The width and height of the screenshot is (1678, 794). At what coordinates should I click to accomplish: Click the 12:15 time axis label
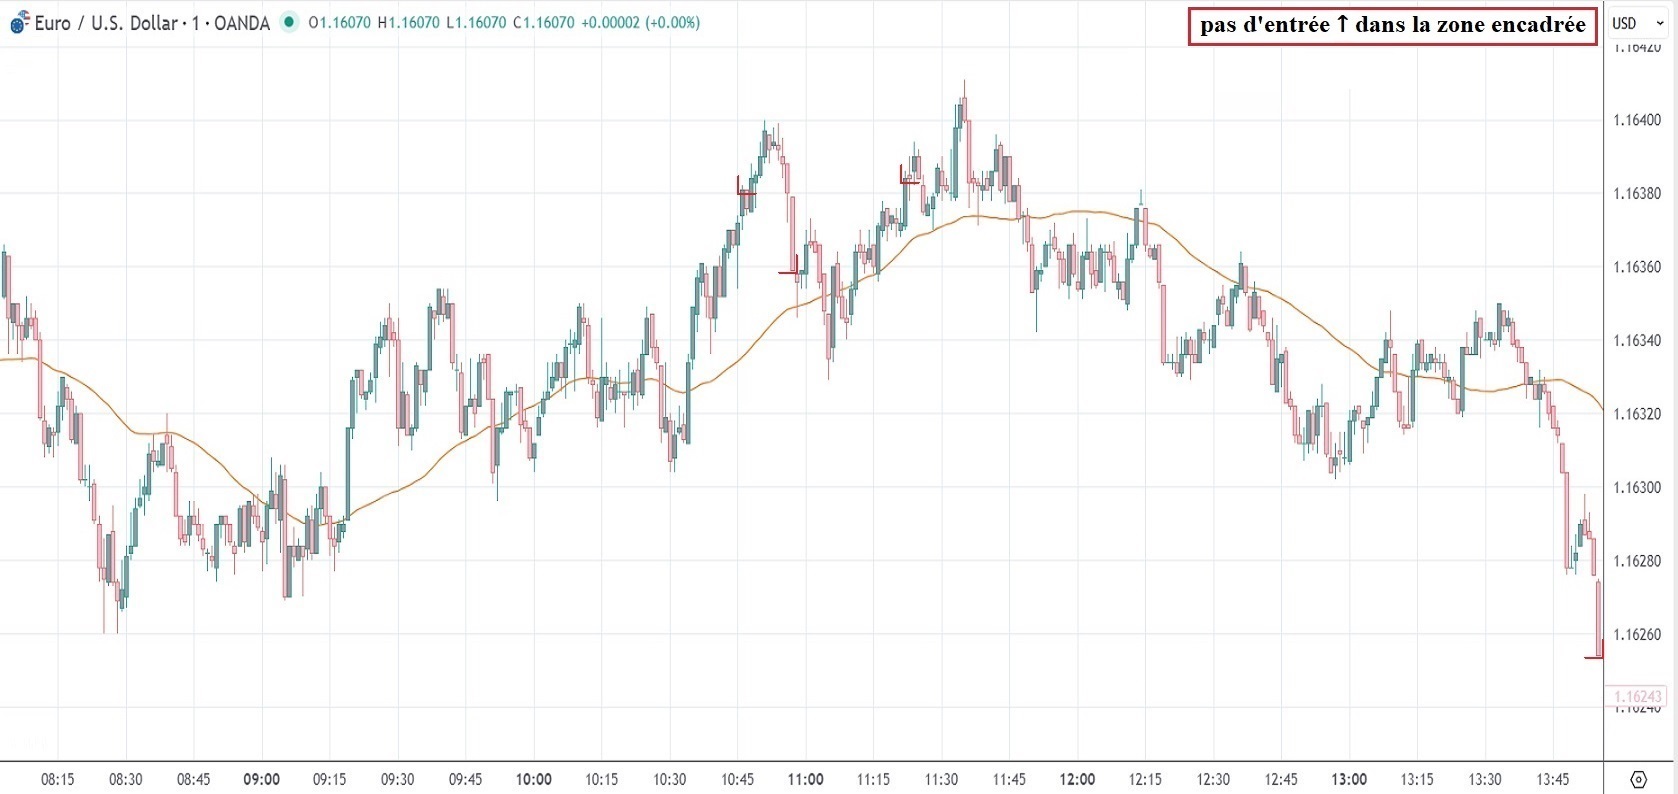(1146, 779)
